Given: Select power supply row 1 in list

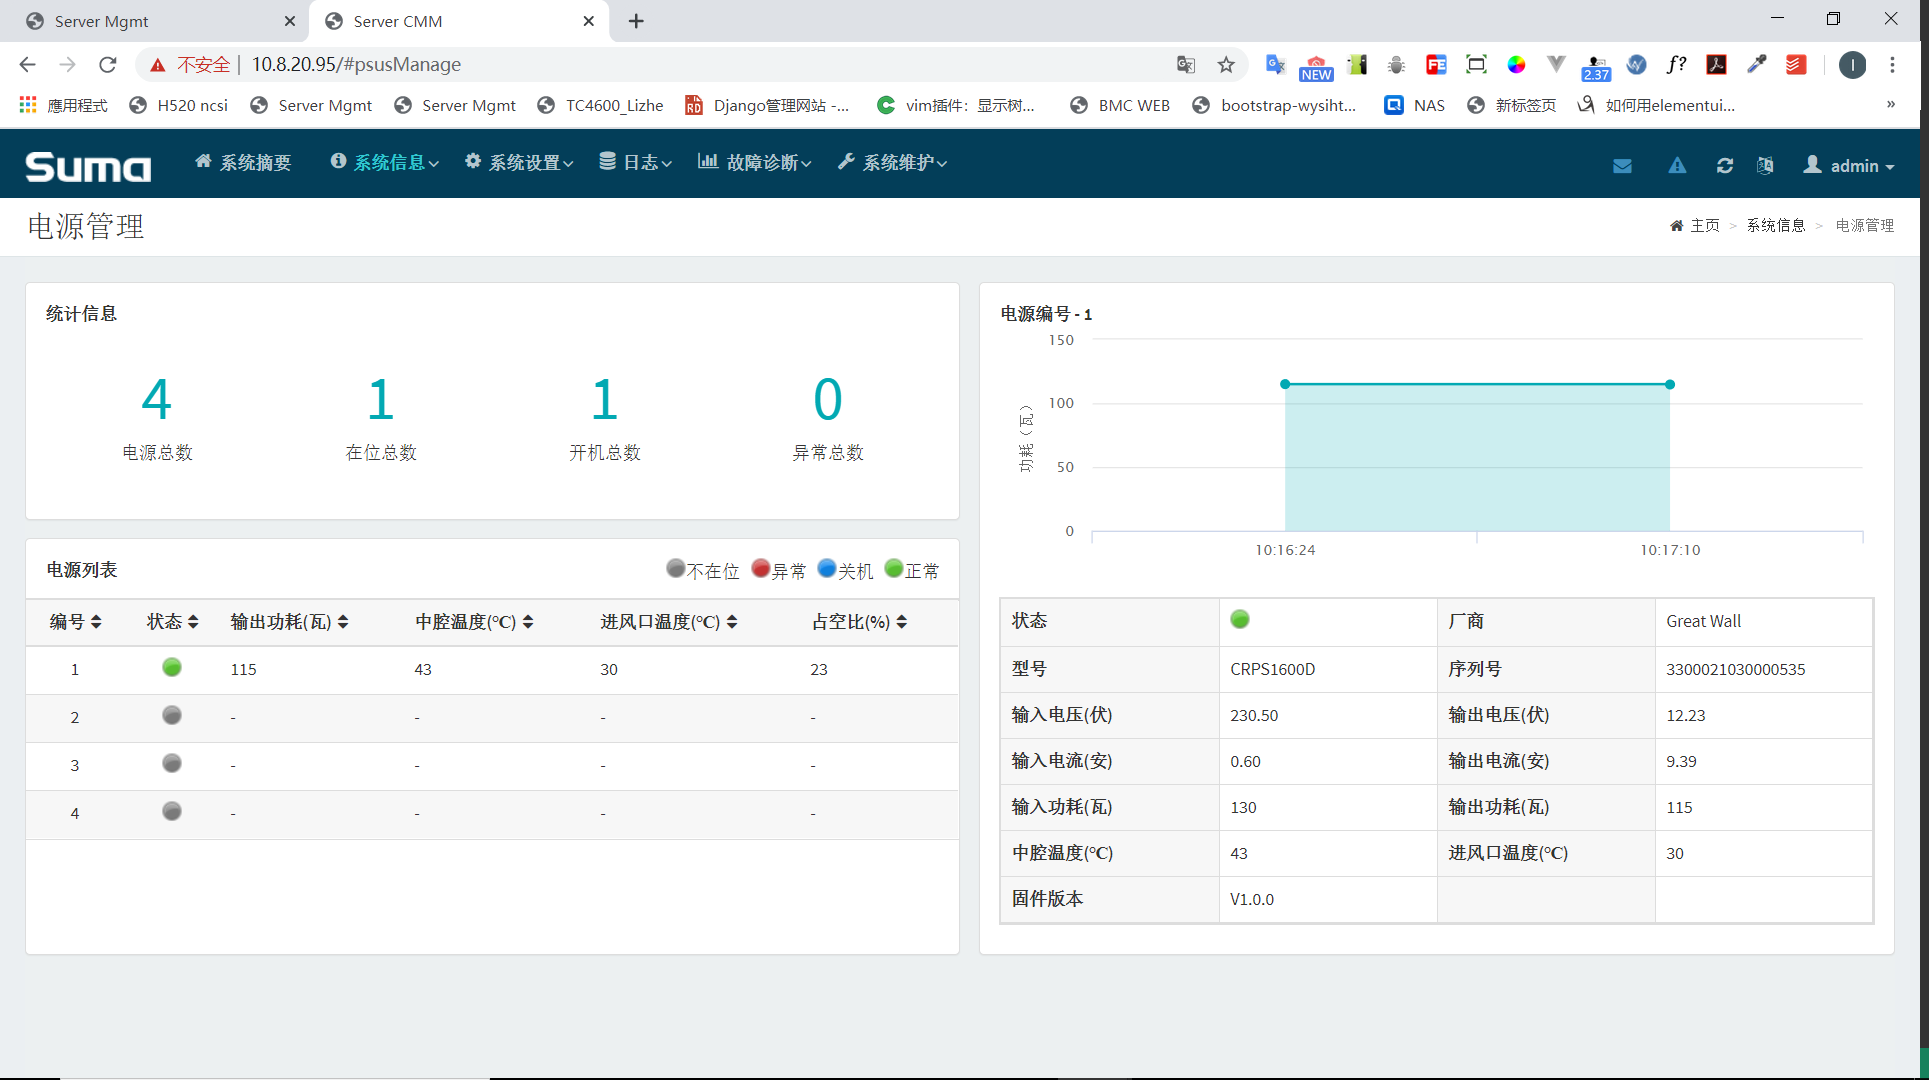Looking at the screenshot, I should (x=492, y=670).
